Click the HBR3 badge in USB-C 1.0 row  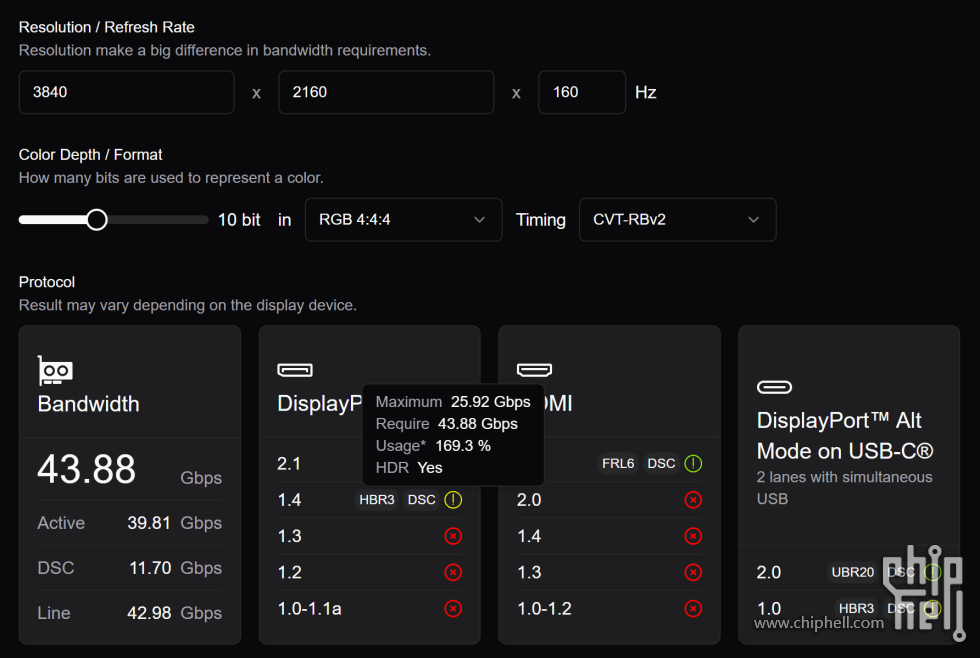pos(856,609)
